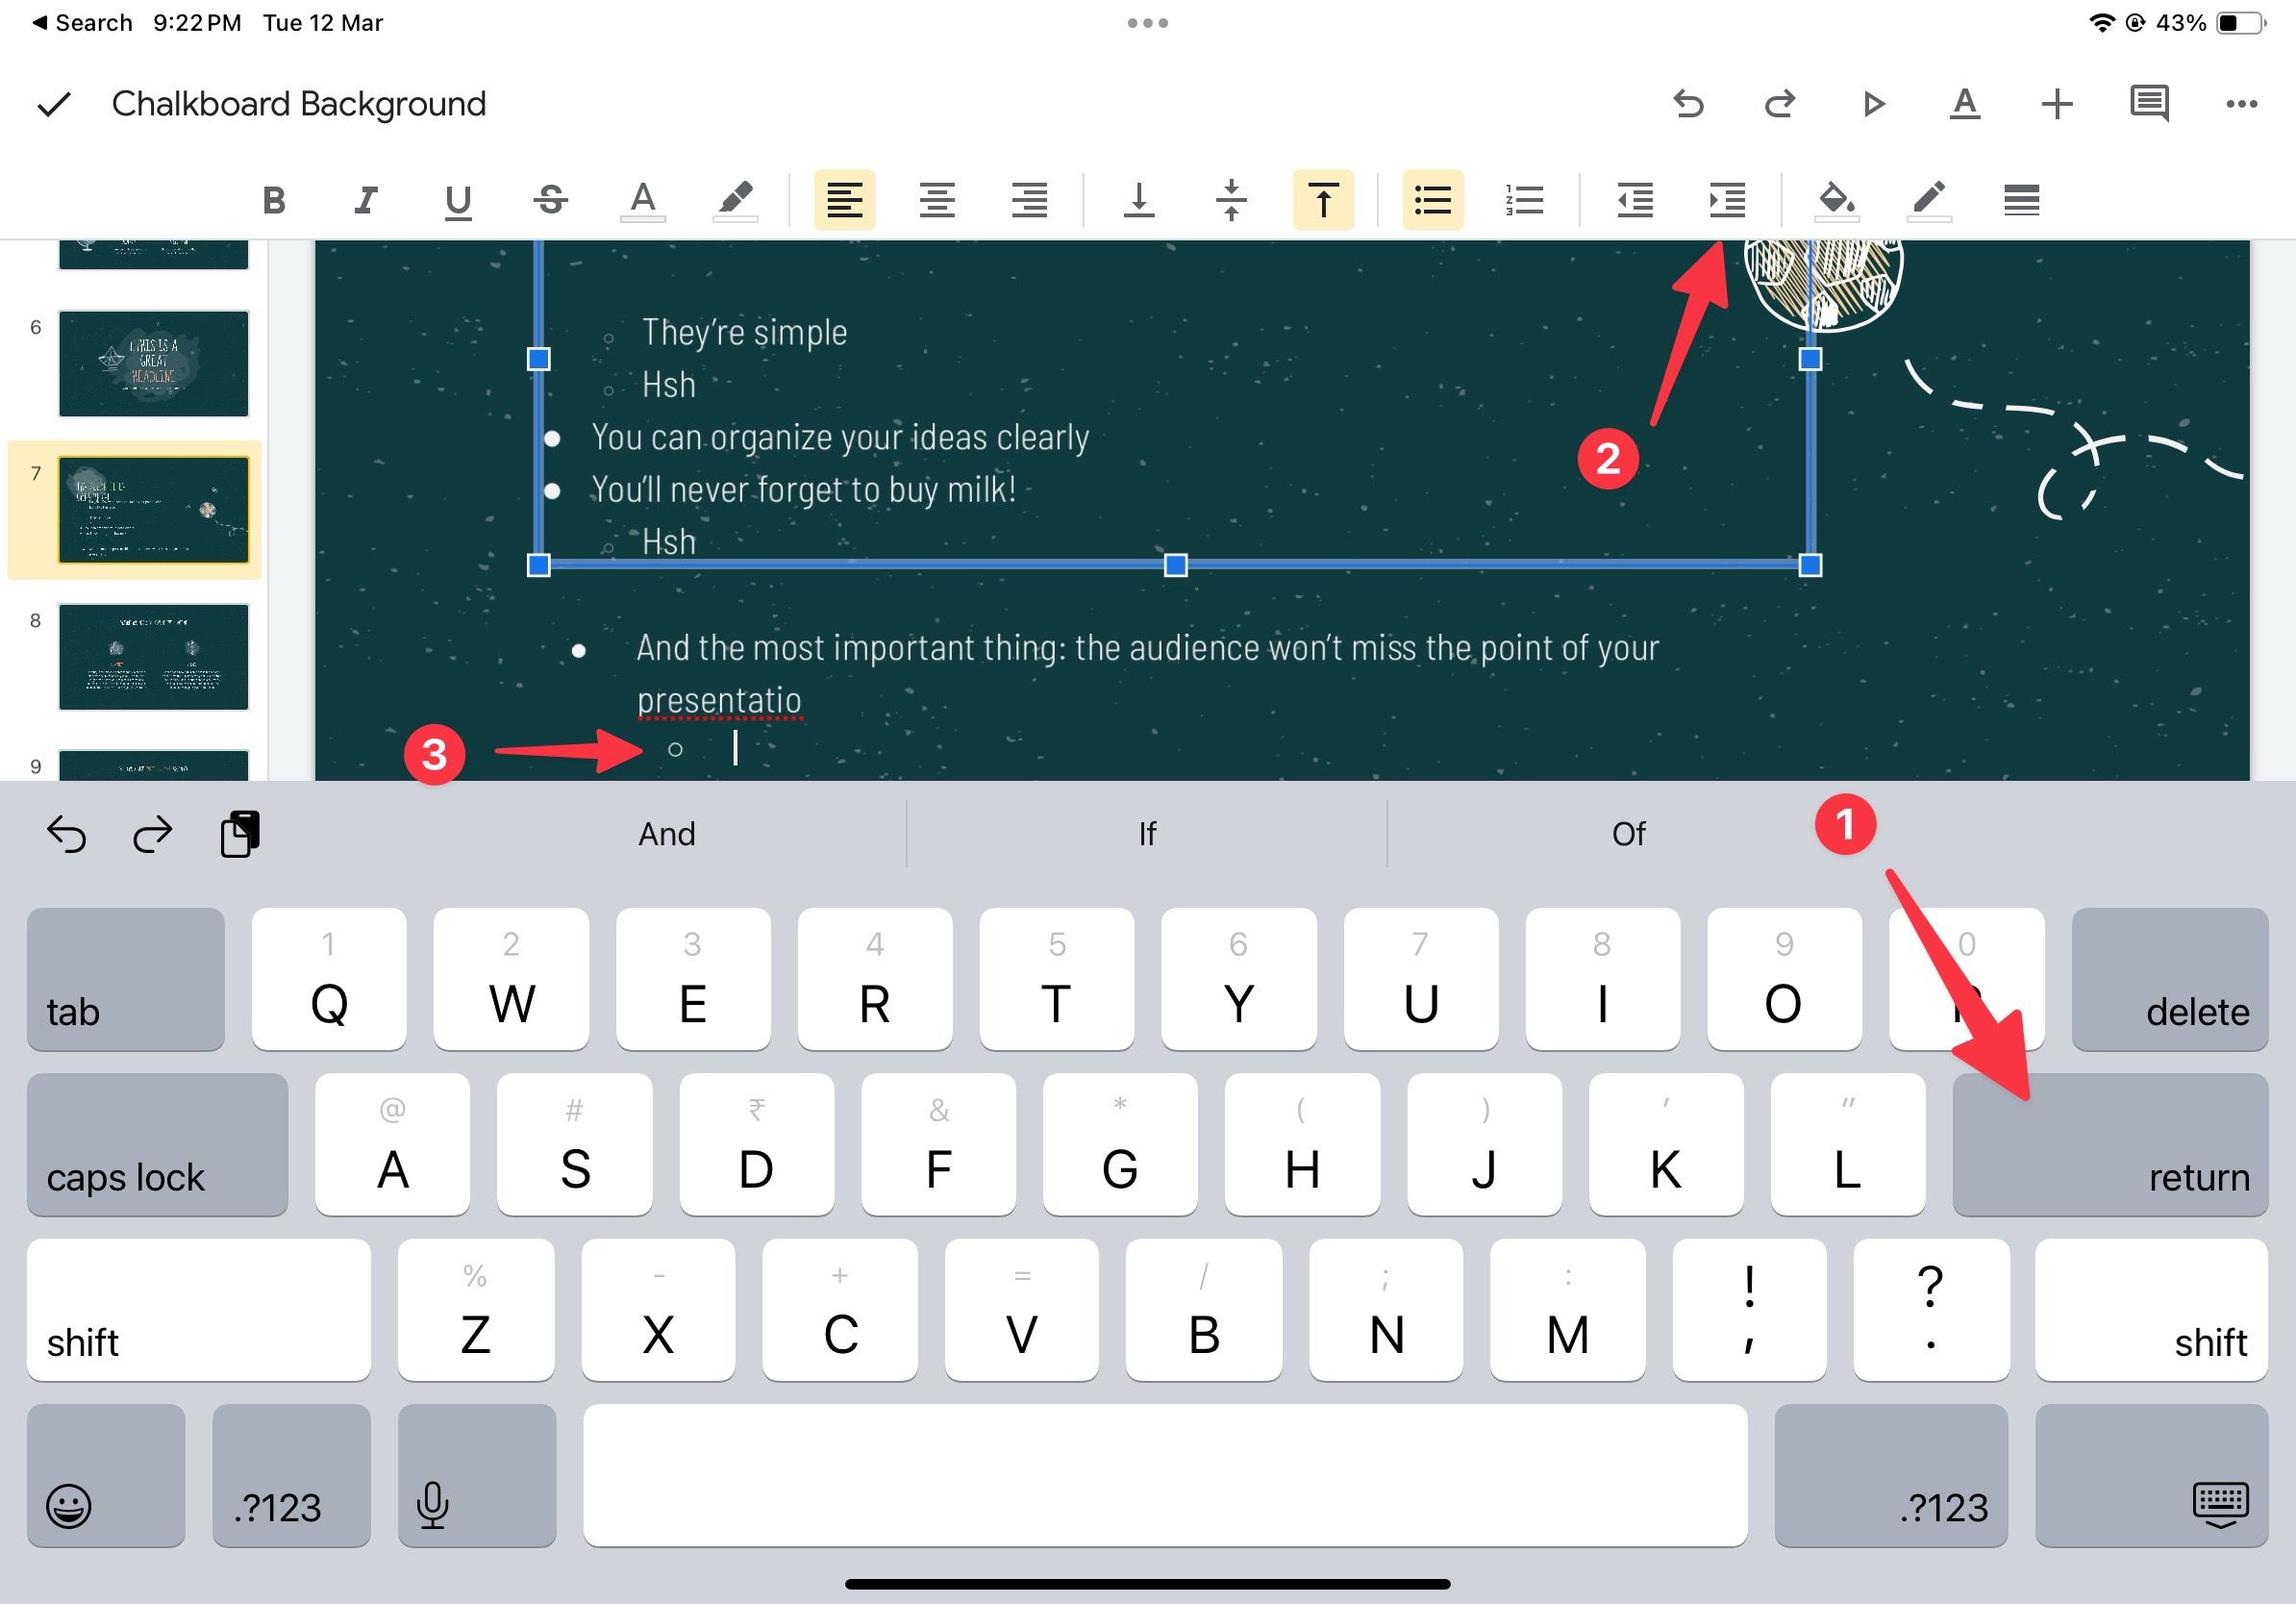The width and height of the screenshot is (2296, 1604).
Task: Tap the current text input field
Action: pos(731,749)
